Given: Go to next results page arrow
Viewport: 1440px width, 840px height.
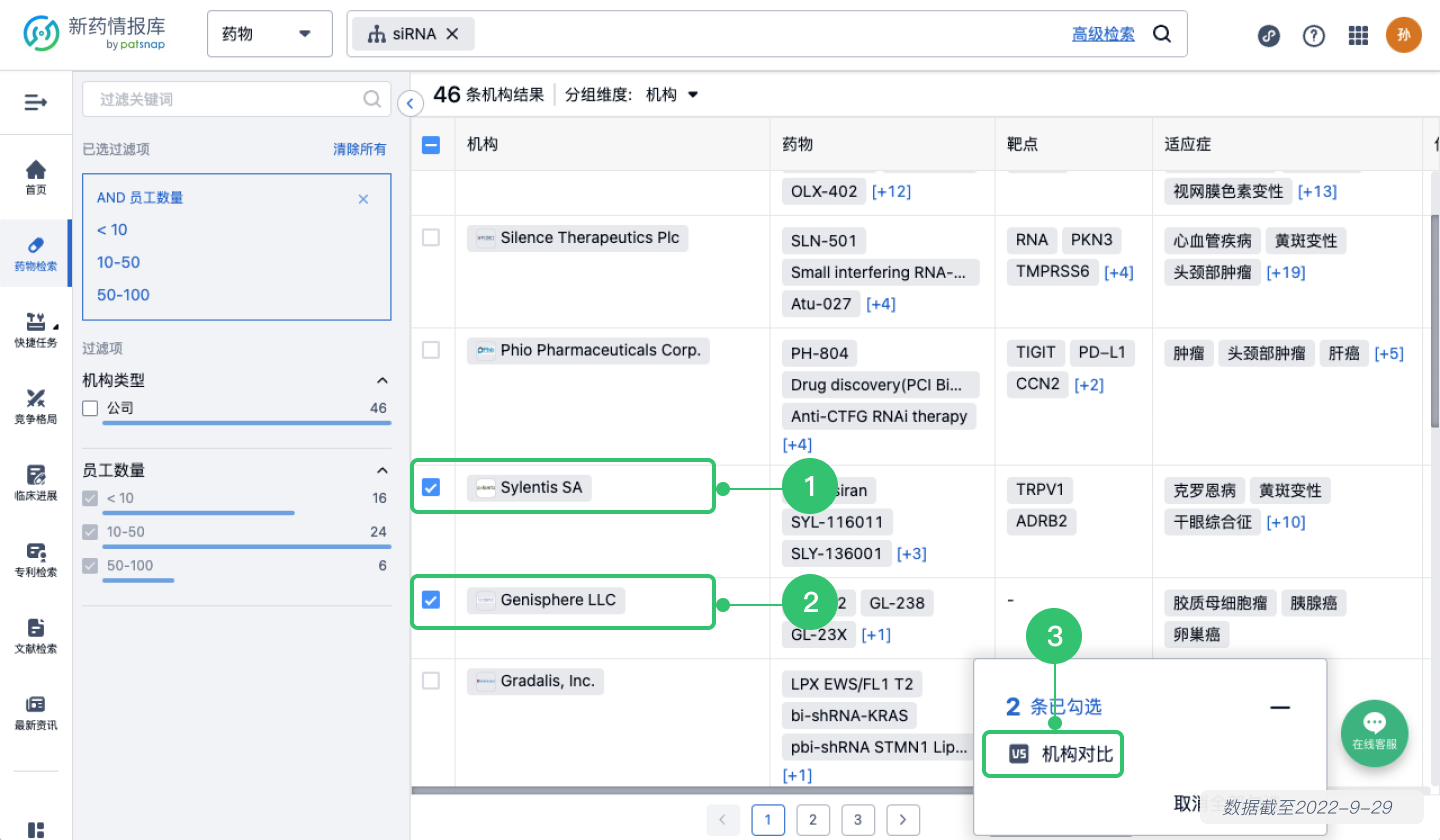Looking at the screenshot, I should click(903, 820).
